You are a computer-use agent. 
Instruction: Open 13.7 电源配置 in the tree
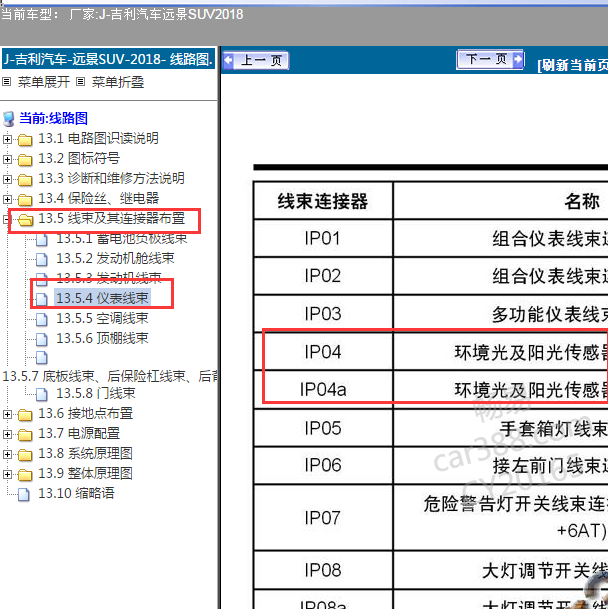[x=79, y=433]
